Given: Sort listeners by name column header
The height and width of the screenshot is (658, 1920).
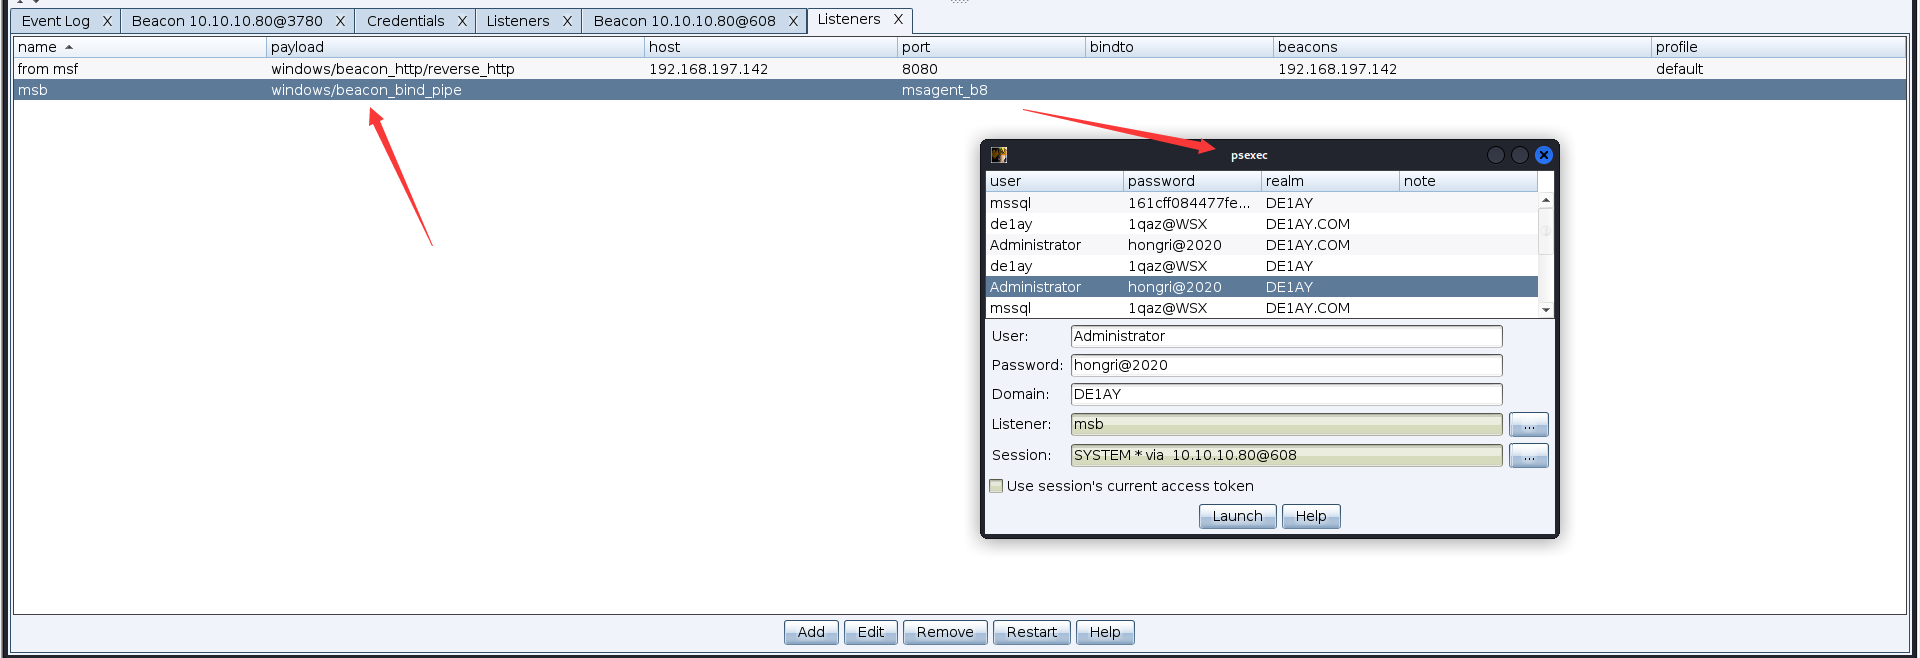Looking at the screenshot, I should click(139, 47).
